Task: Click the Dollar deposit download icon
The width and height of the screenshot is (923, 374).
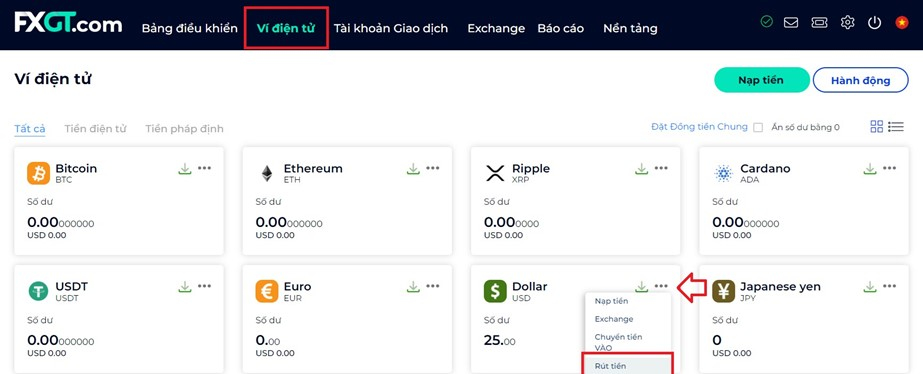Action: coord(642,287)
